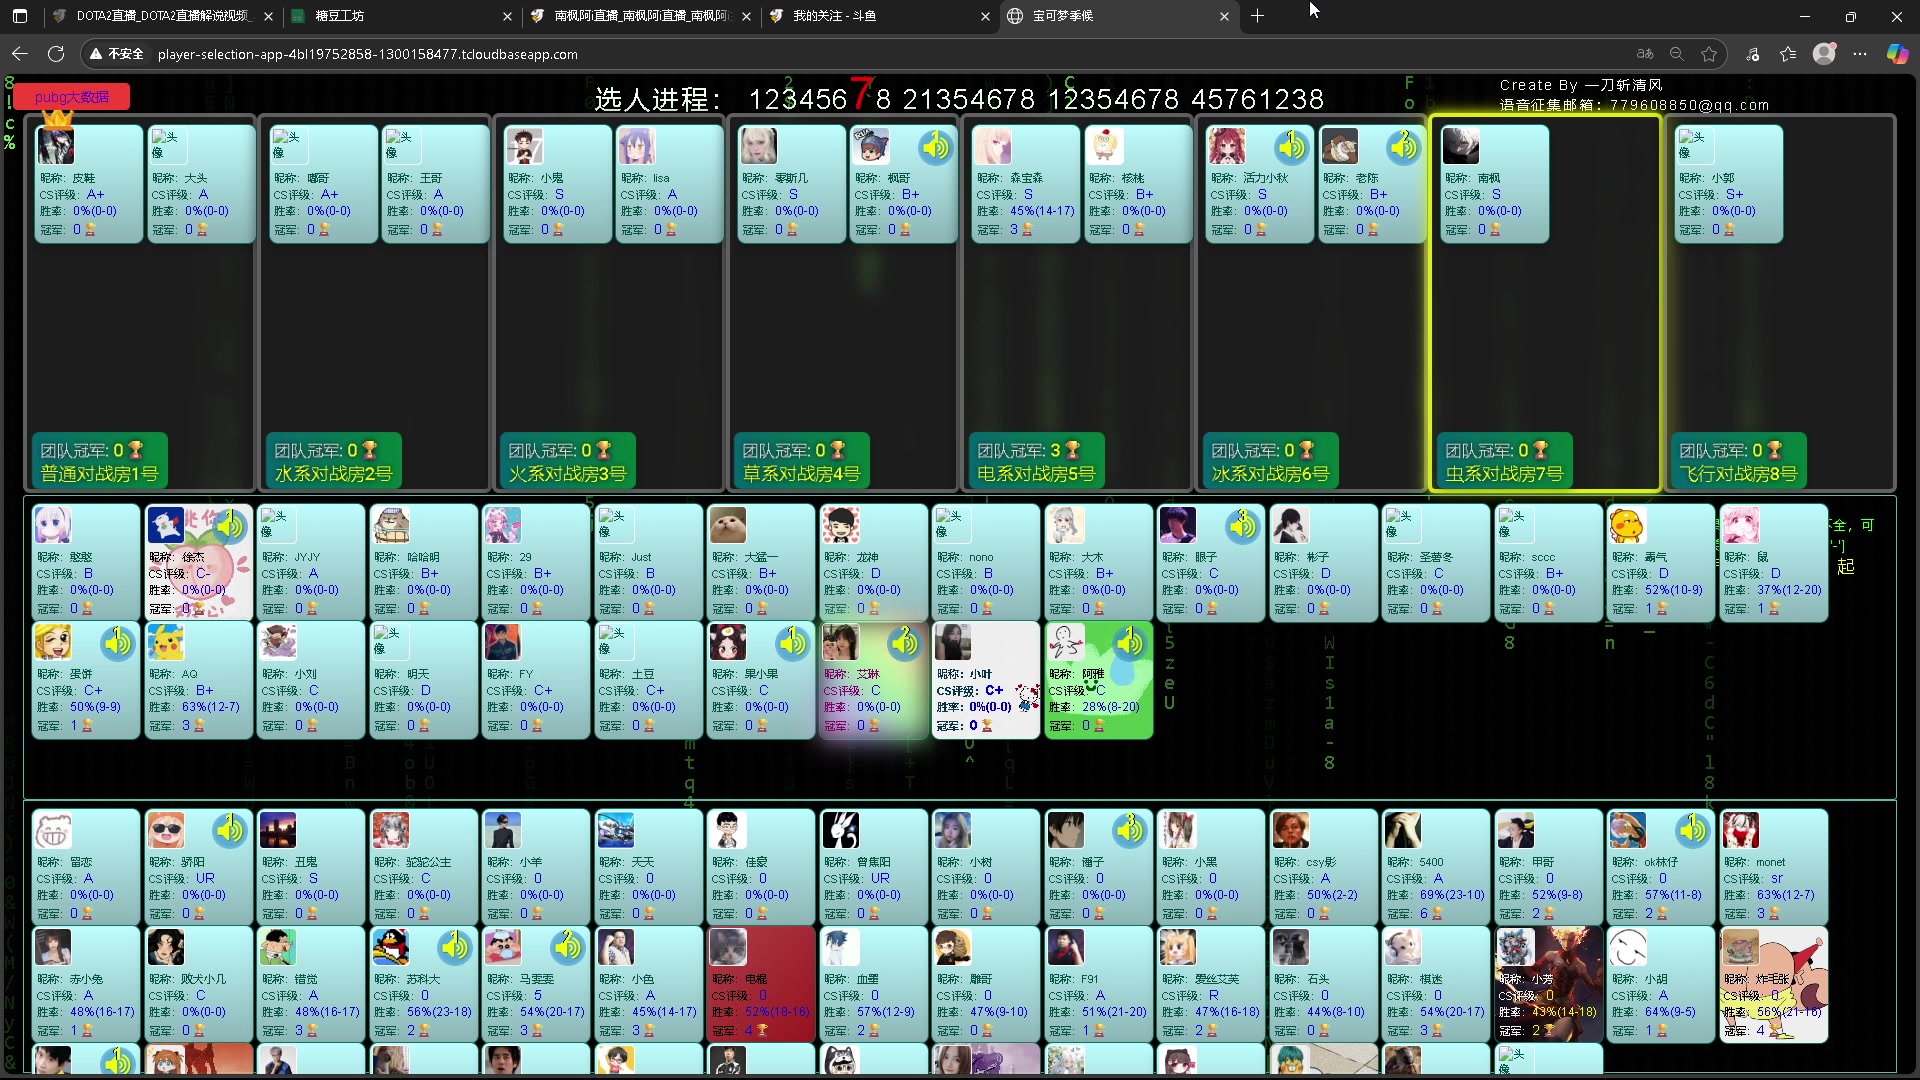Open the browser Settings and more menu
Screen dimensions: 1920x1080
pos(1860,54)
